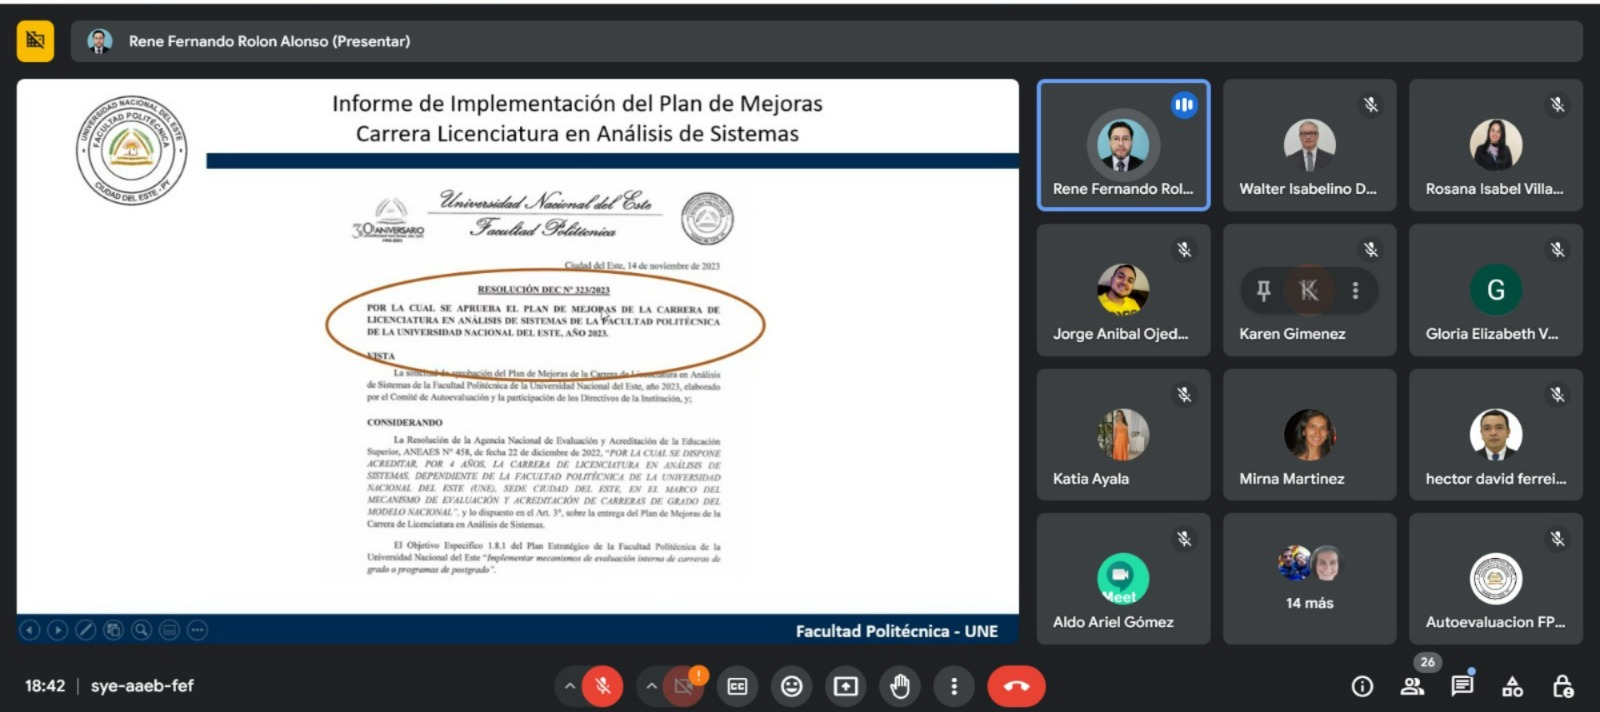Click the muted mic icon on Jorge Anibal's tile

click(1184, 249)
